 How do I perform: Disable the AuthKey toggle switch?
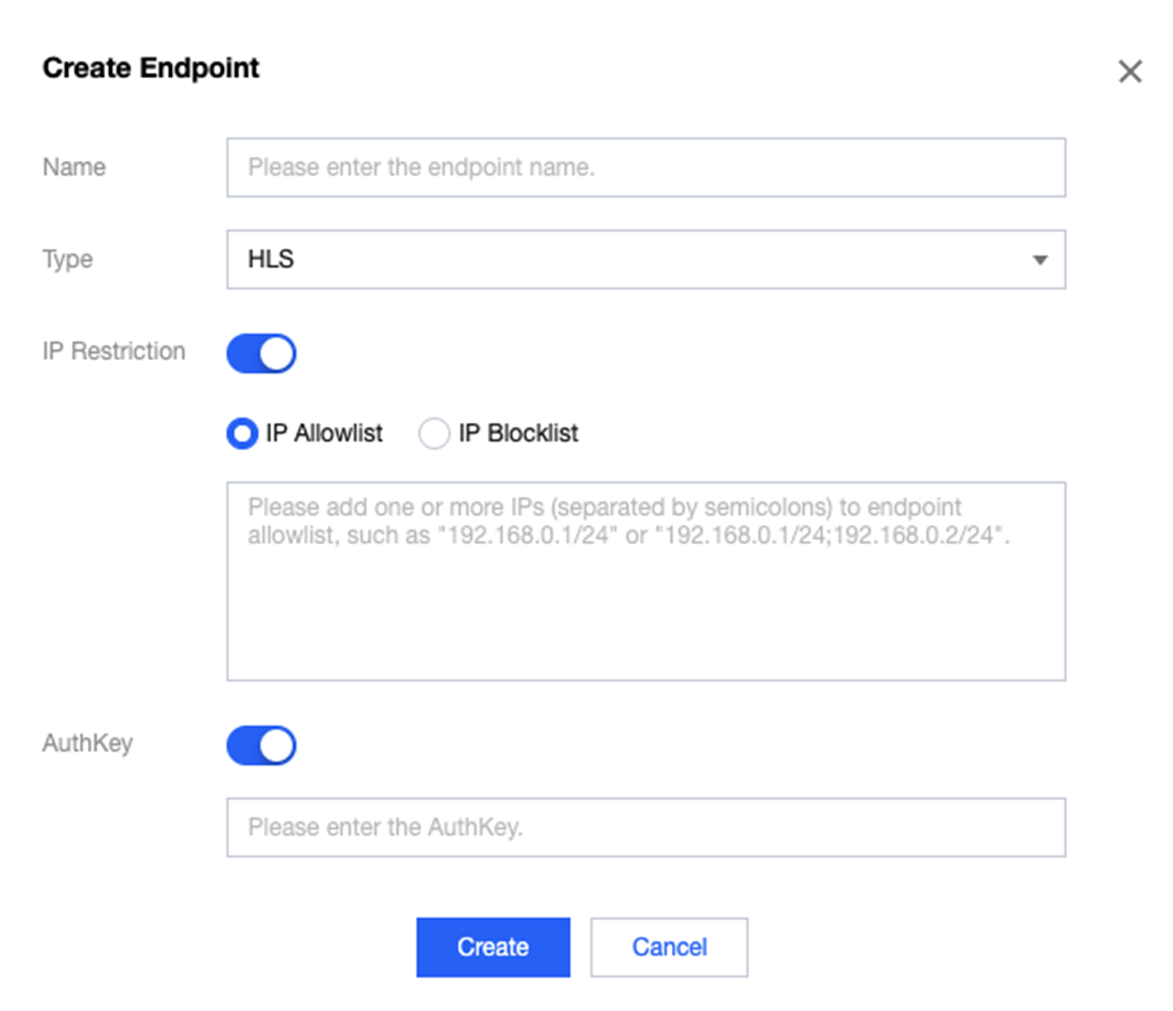pyautogui.click(x=261, y=745)
